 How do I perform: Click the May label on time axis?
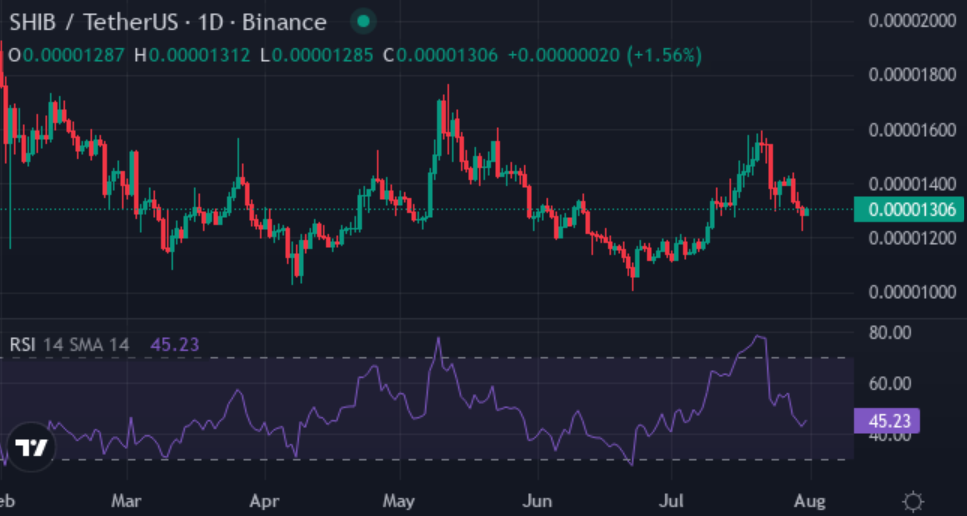coord(398,501)
